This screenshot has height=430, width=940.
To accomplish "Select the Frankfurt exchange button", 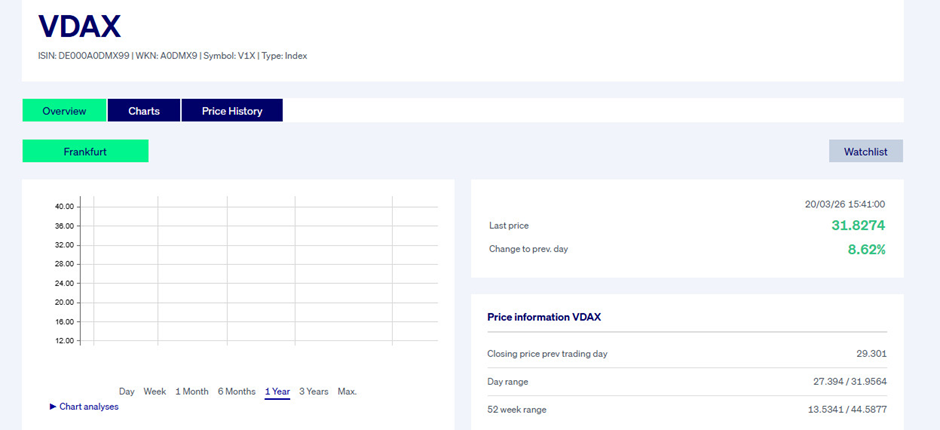I will tap(85, 152).
